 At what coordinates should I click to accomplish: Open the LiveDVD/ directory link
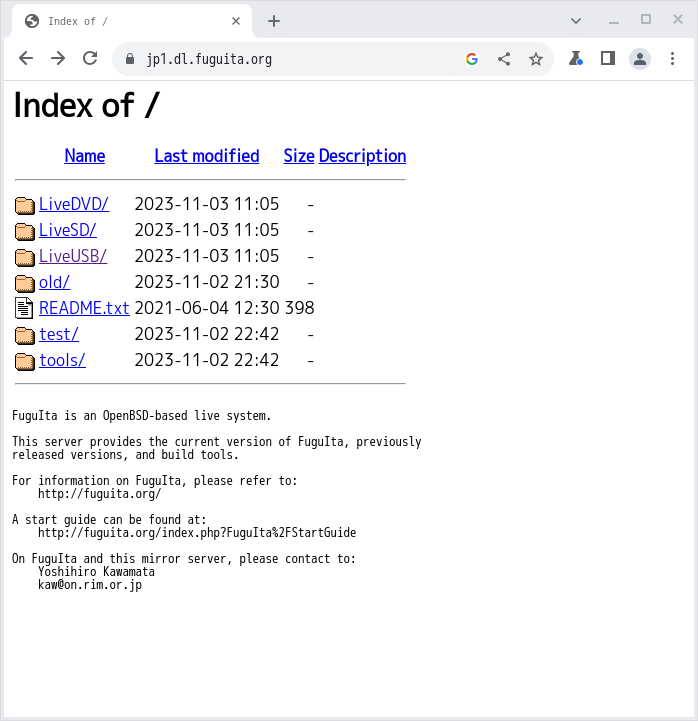[x=73, y=204]
